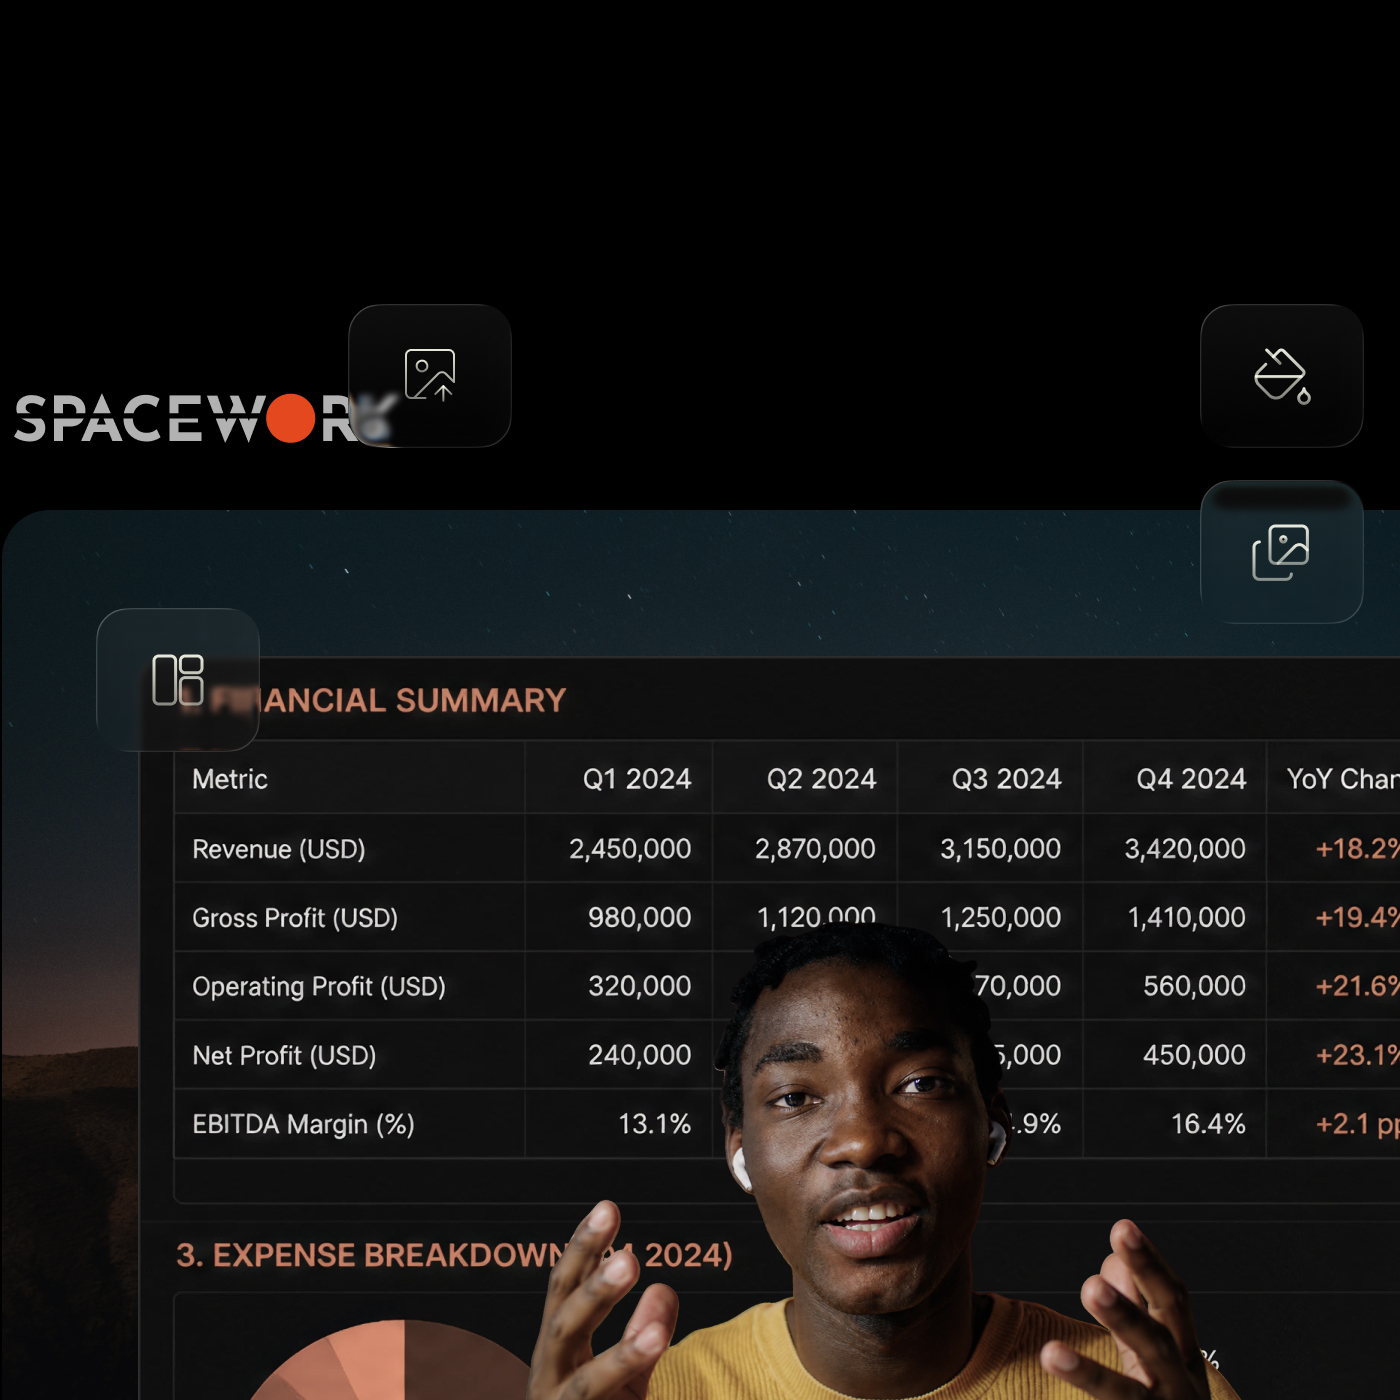Open the image gallery tool
The image size is (1400, 1400).
click(1282, 552)
